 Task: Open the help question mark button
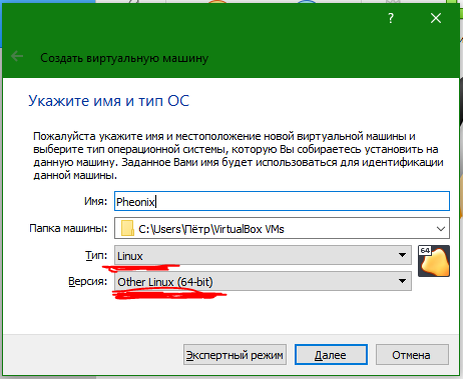pyautogui.click(x=391, y=18)
